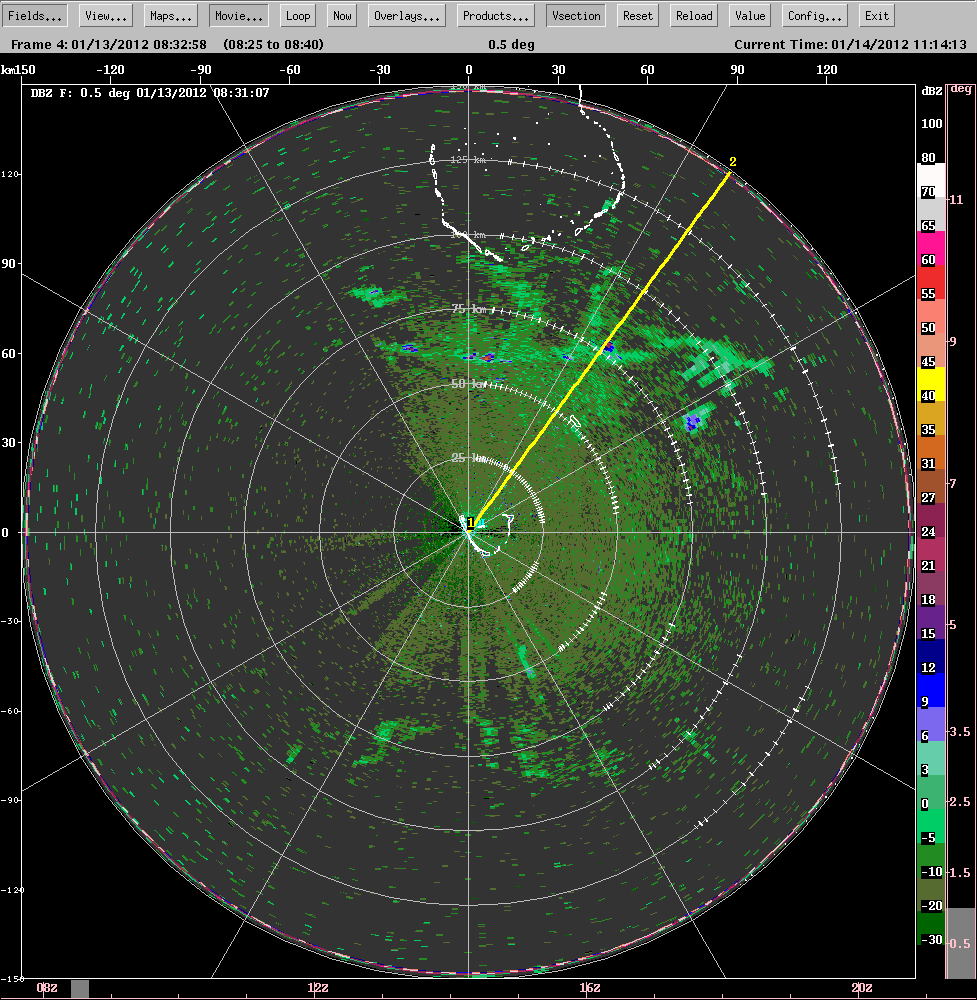977x1000 pixels.
Task: Jump to current time with Now
Action: tap(341, 15)
